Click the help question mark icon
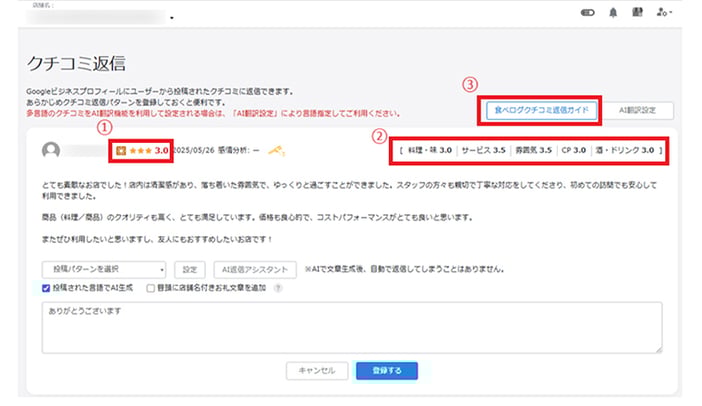Viewport: 702px width, 406px height. (x=277, y=288)
